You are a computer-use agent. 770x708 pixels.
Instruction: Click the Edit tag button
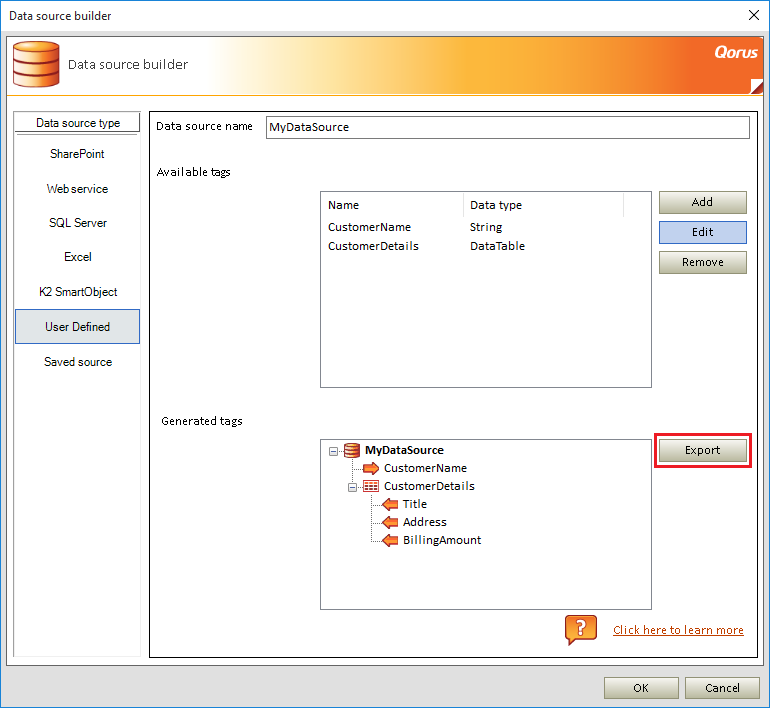tap(703, 232)
